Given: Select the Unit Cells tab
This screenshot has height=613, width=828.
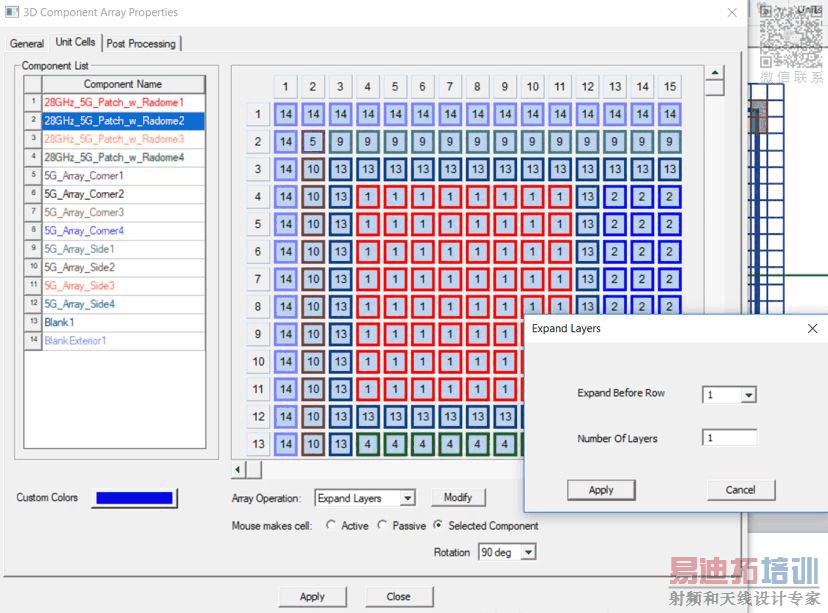Looking at the screenshot, I should [75, 42].
